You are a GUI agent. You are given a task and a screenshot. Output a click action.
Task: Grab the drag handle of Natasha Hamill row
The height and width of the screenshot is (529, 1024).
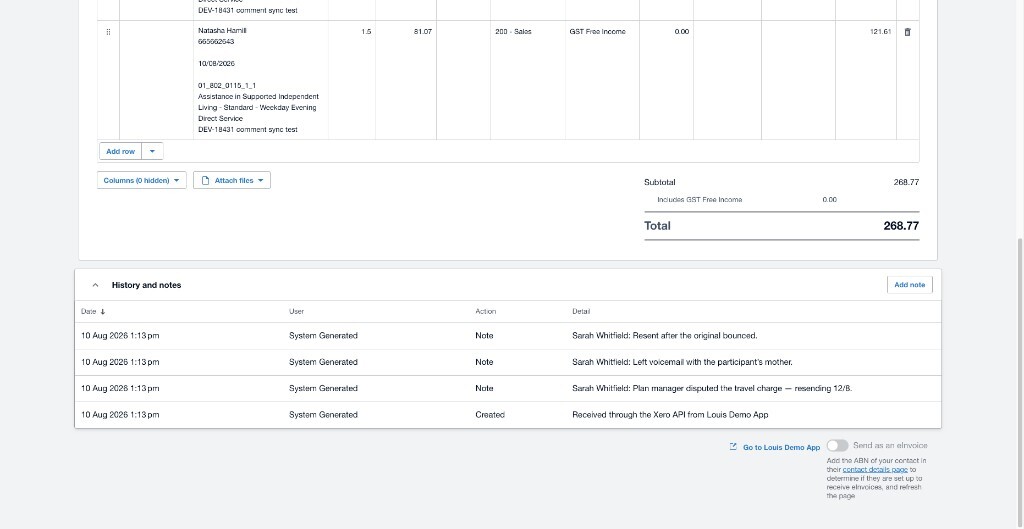click(x=108, y=32)
